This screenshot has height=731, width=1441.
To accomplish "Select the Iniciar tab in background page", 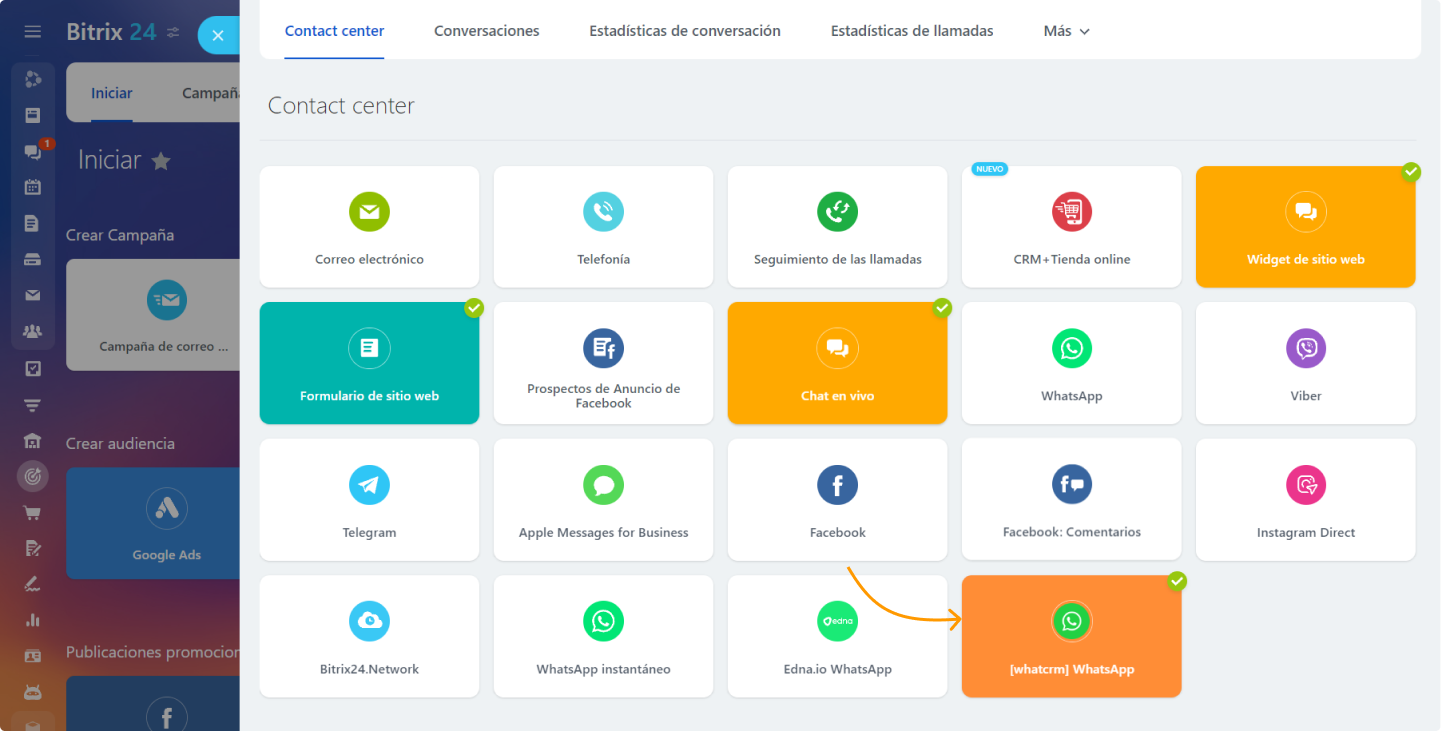I will 112,93.
